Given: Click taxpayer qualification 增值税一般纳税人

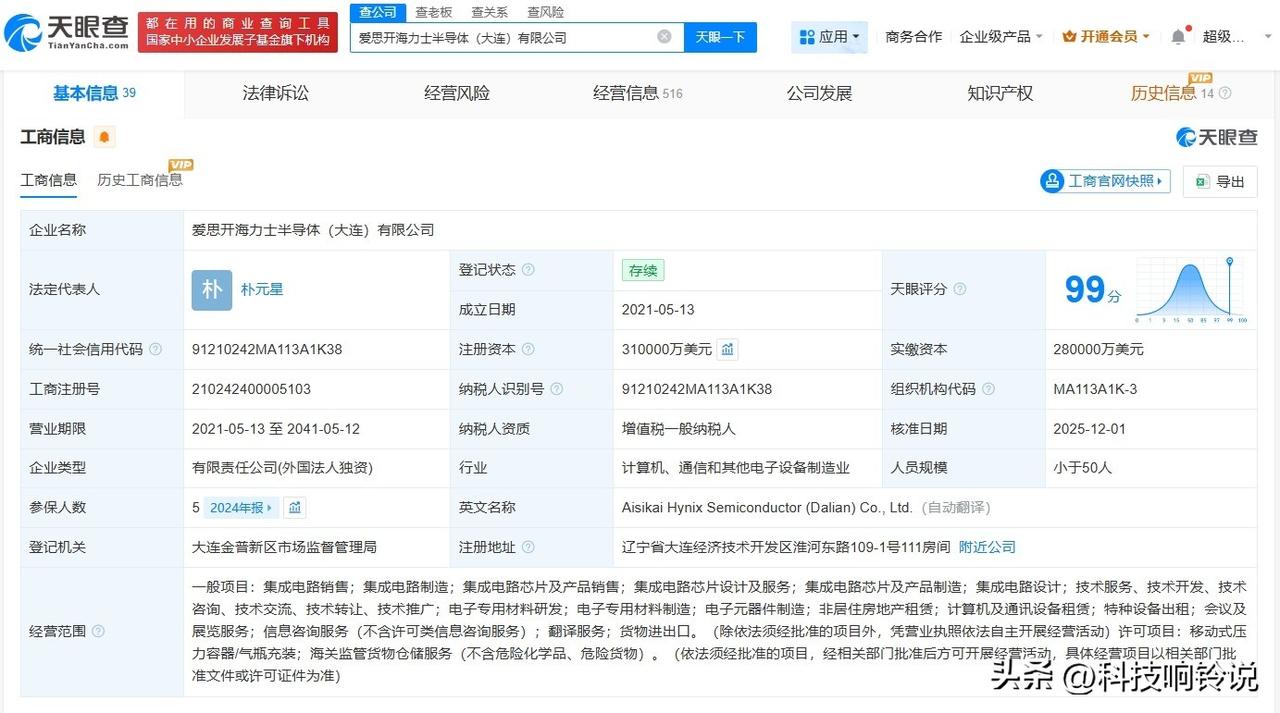Looking at the screenshot, I should point(678,429).
